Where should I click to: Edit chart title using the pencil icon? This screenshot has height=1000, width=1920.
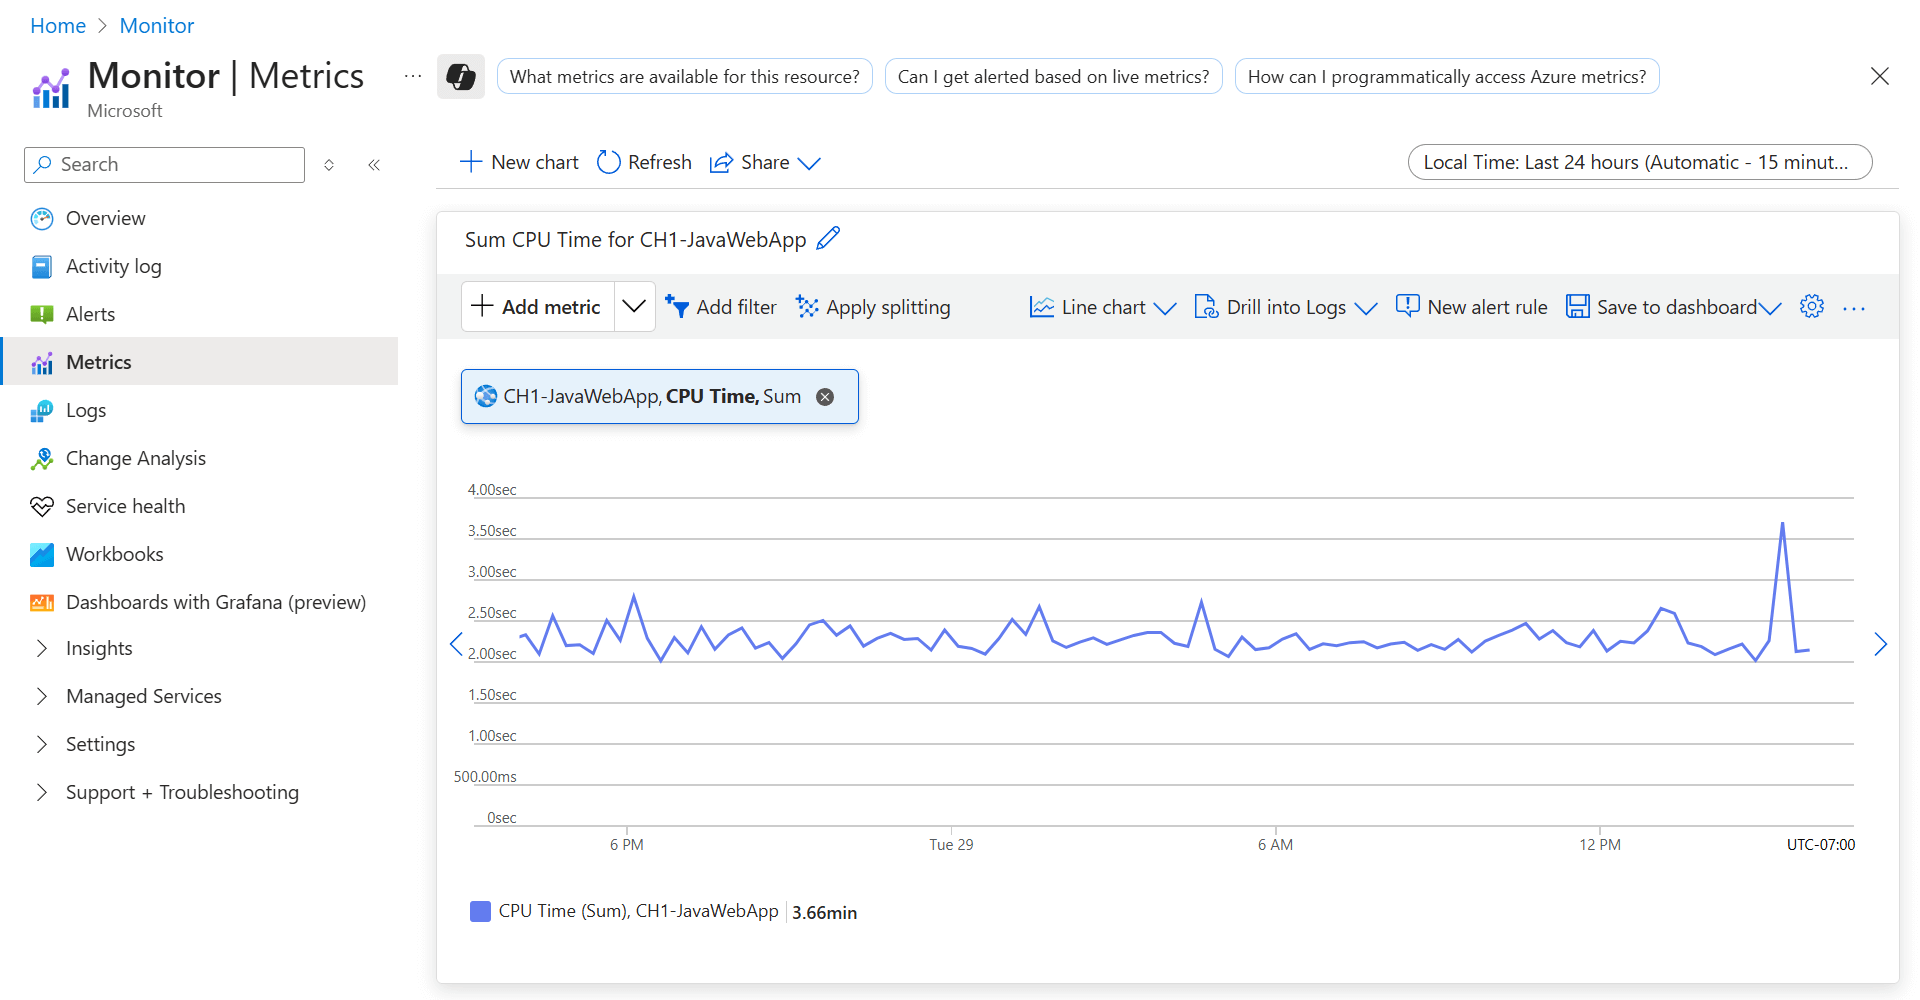pyautogui.click(x=828, y=238)
